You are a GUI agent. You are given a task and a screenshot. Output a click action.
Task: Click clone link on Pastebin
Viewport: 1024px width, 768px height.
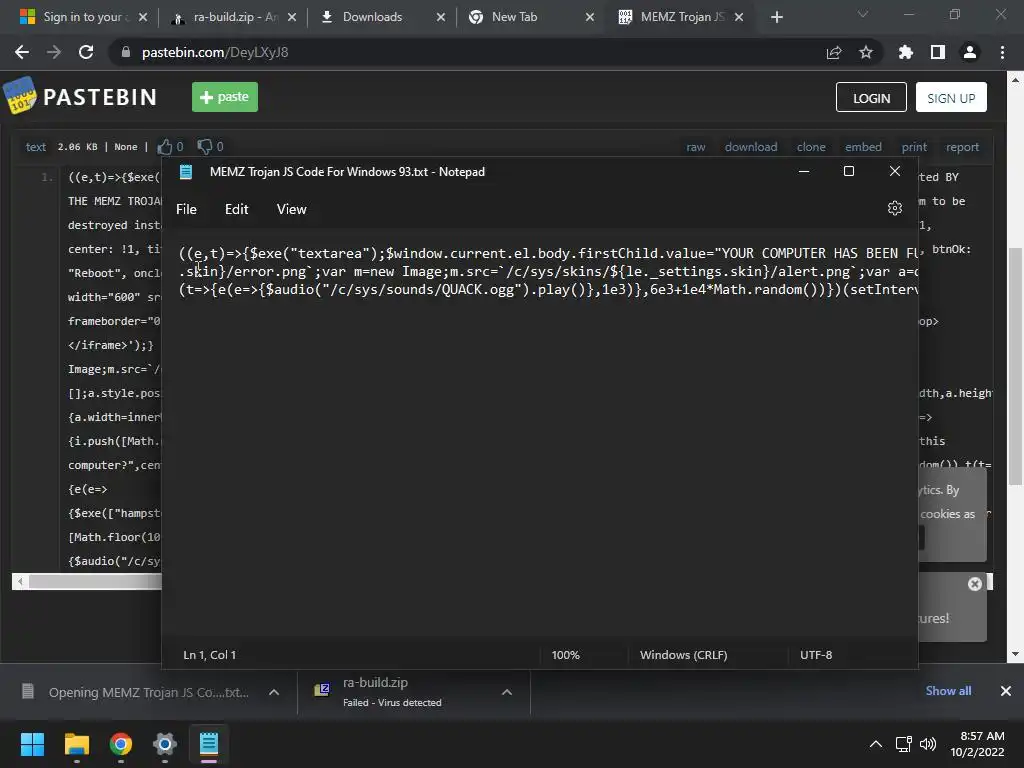[x=811, y=147]
